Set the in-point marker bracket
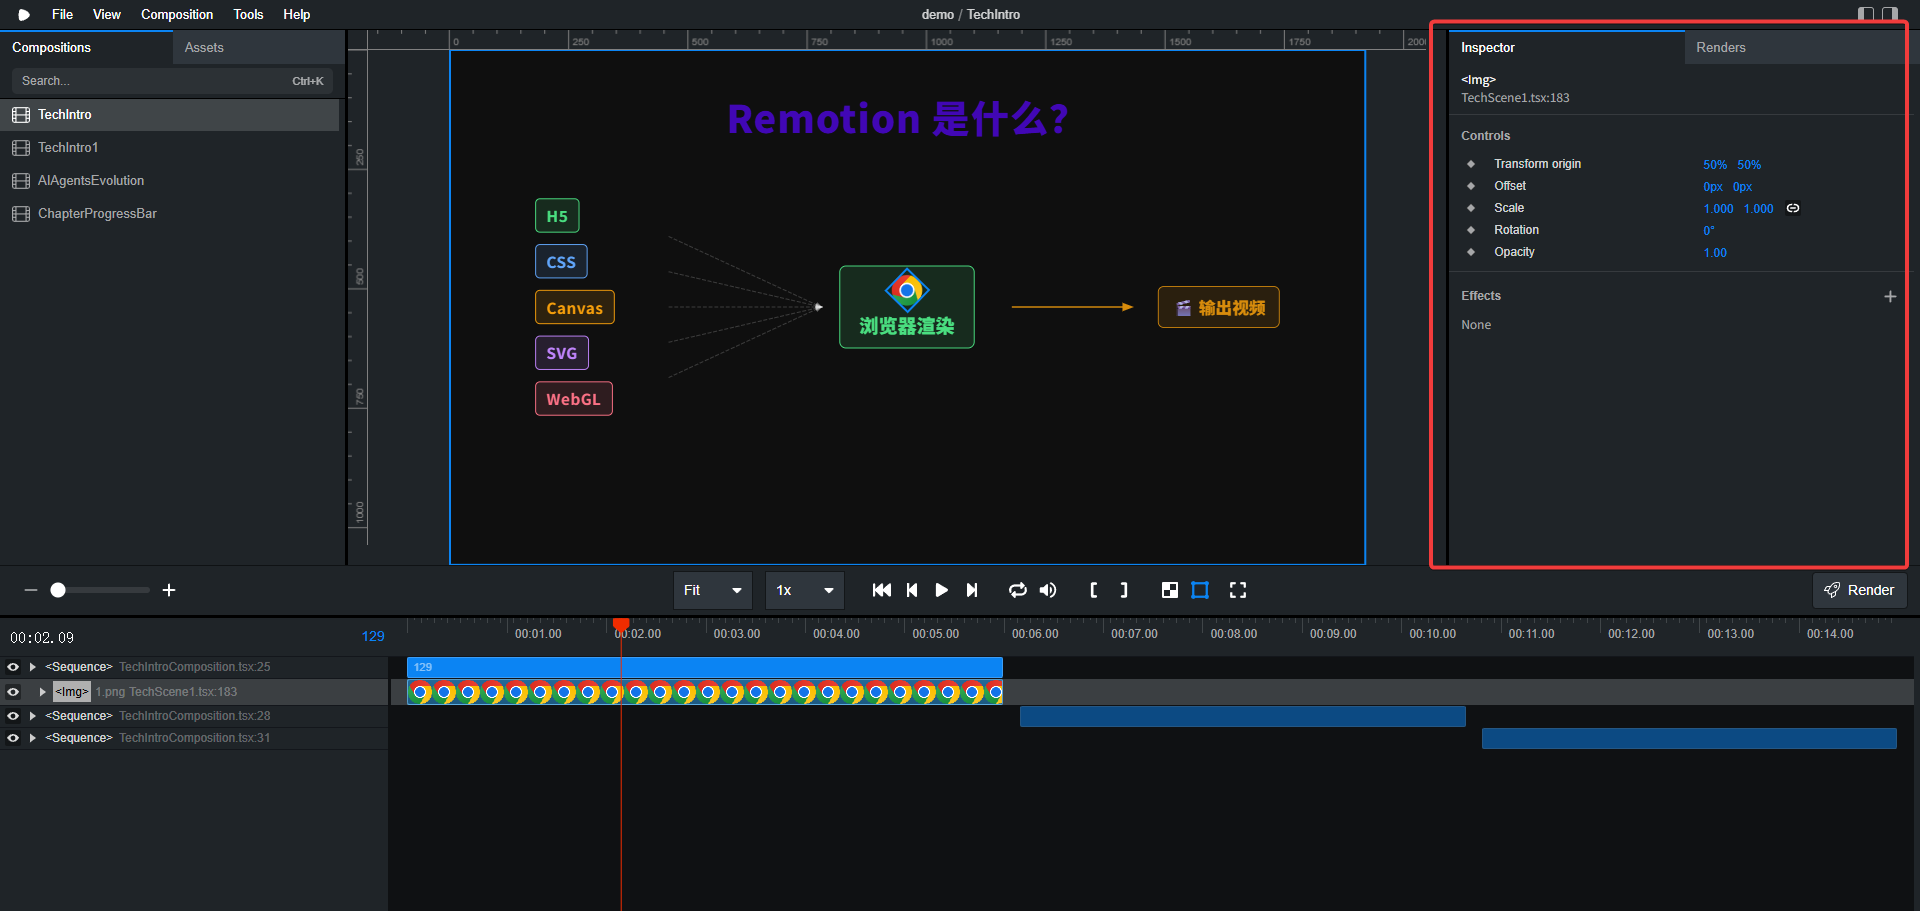 1094,590
